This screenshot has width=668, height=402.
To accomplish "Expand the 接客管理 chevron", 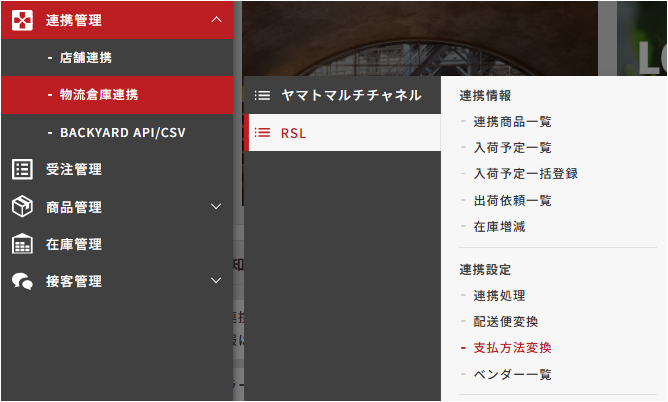I will pyautogui.click(x=216, y=281).
